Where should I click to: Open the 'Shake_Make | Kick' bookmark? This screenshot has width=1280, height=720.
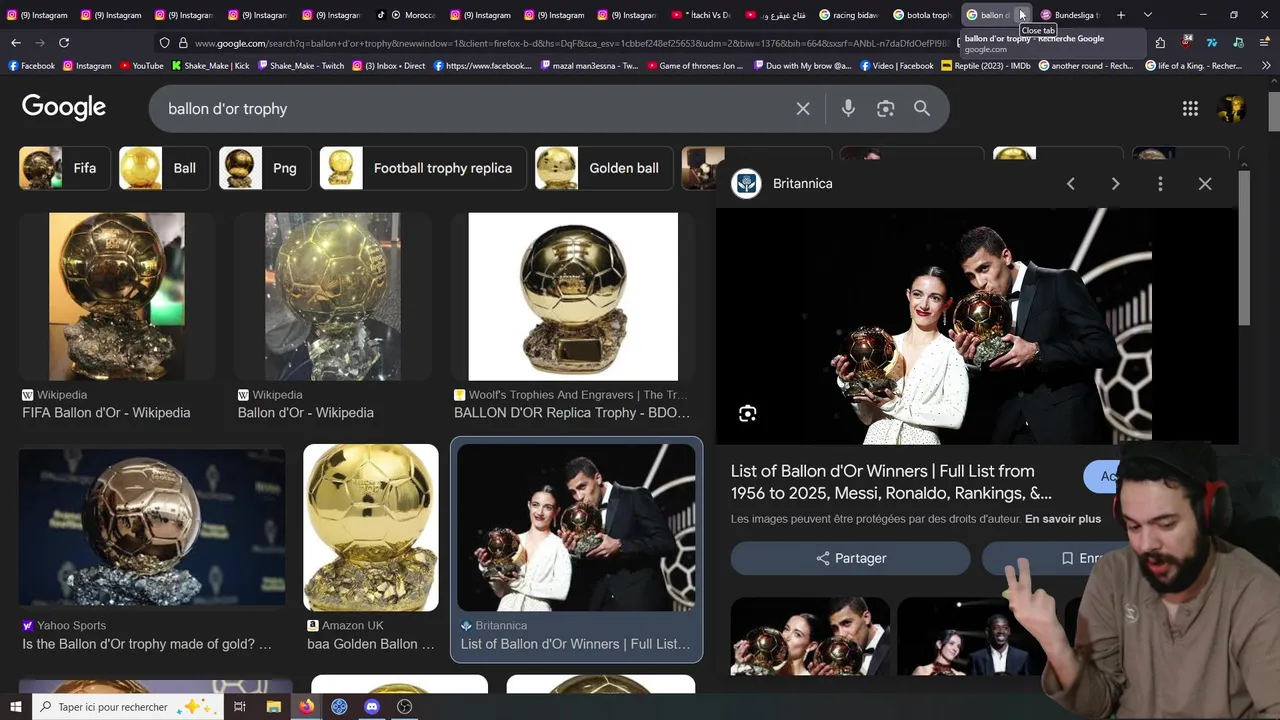coord(210,66)
